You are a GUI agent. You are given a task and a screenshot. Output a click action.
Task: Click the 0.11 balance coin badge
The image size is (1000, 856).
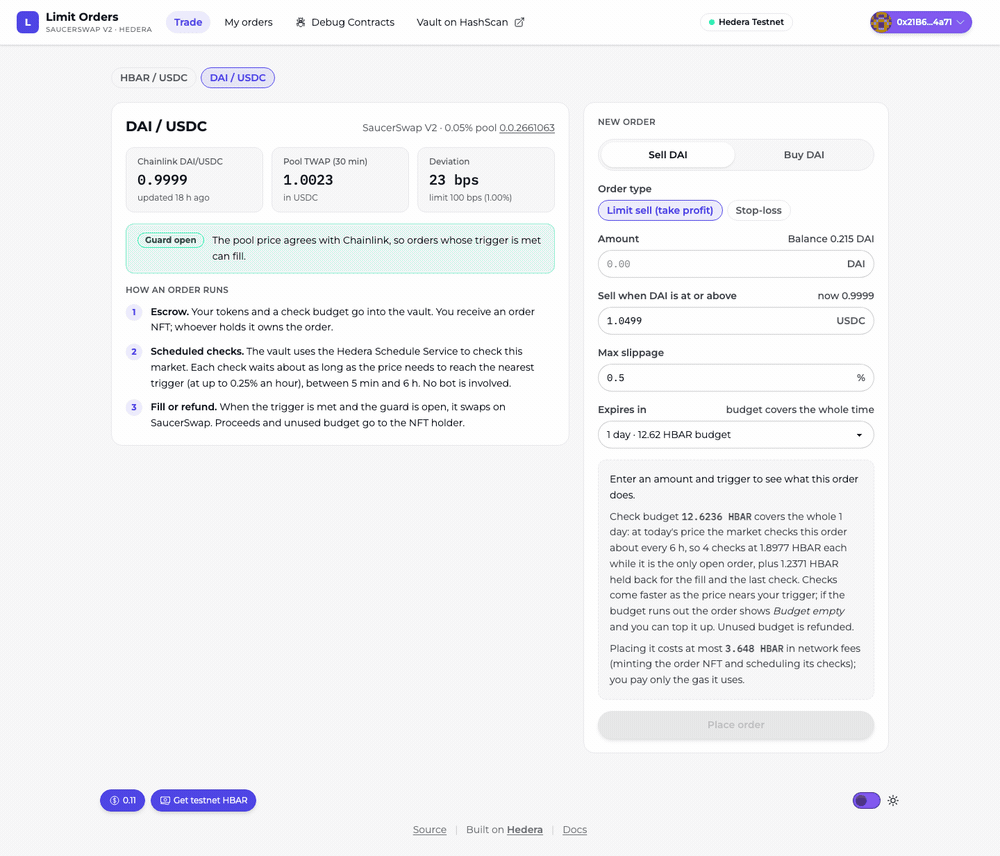122,801
